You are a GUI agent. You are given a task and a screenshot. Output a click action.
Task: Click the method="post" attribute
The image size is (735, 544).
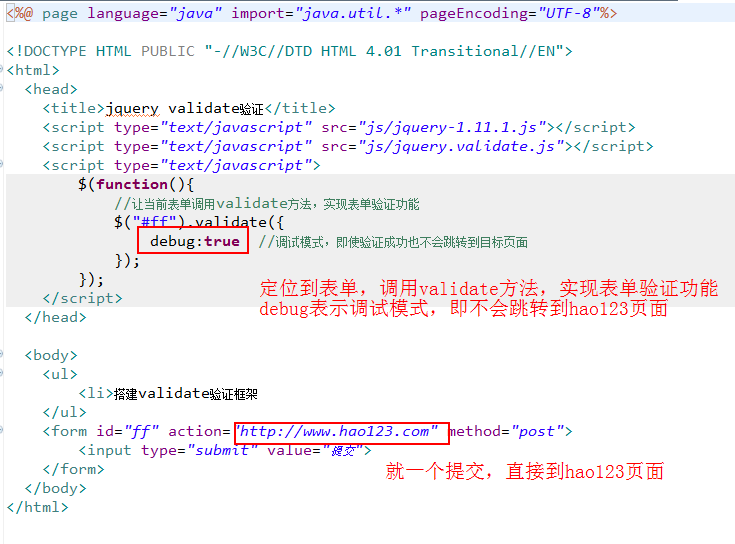(506, 431)
